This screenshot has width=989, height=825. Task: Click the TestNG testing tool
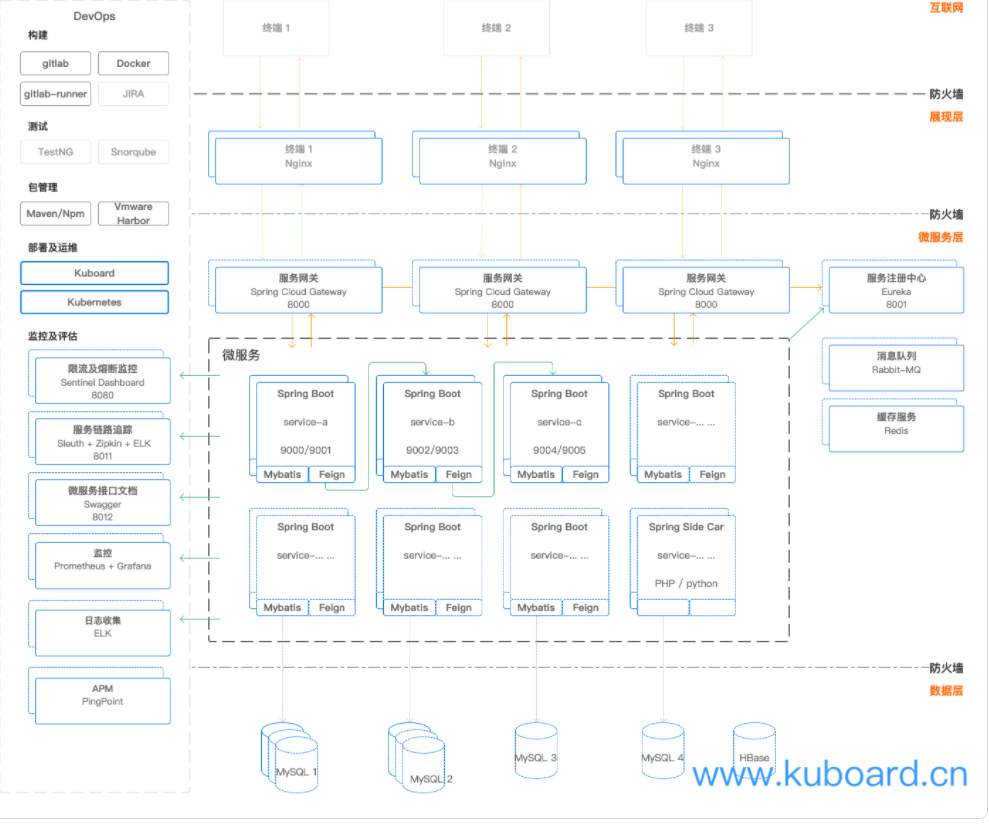point(55,151)
